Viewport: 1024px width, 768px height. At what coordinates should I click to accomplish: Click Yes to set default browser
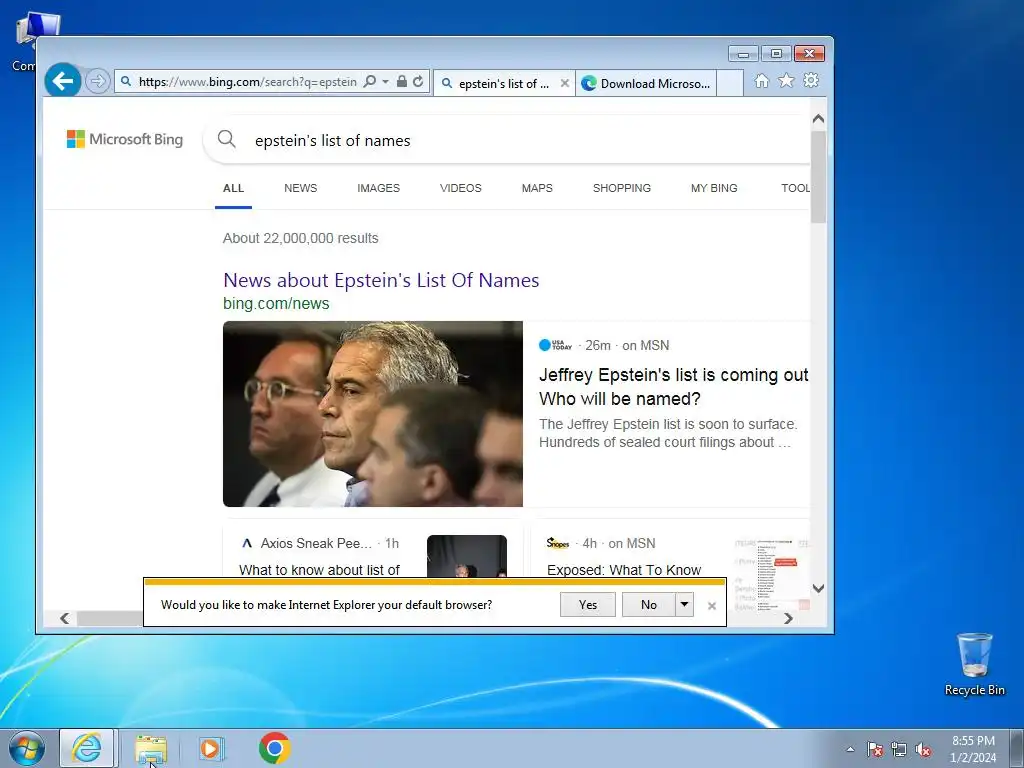coord(588,605)
